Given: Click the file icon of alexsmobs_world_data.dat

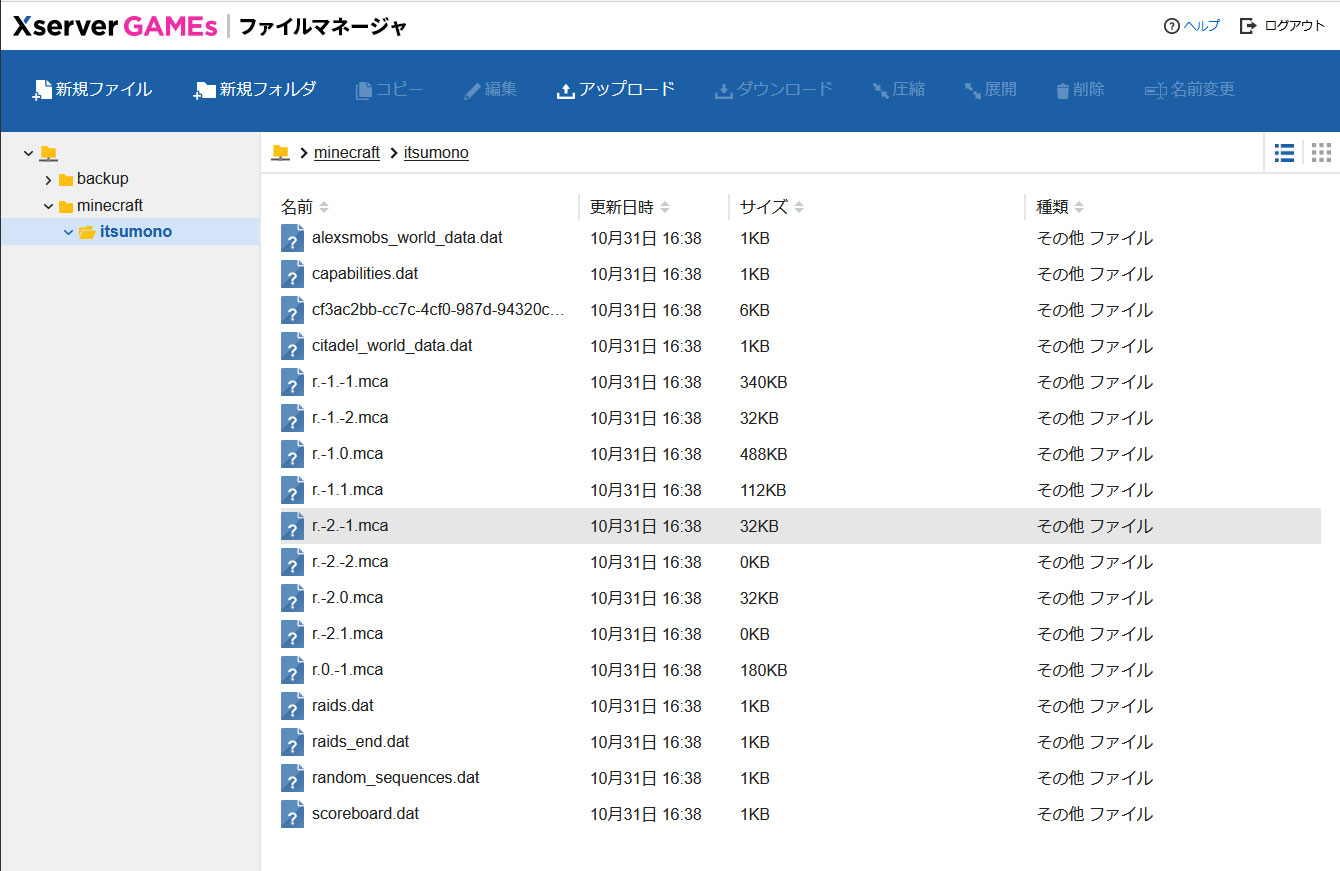Looking at the screenshot, I should tap(292, 238).
